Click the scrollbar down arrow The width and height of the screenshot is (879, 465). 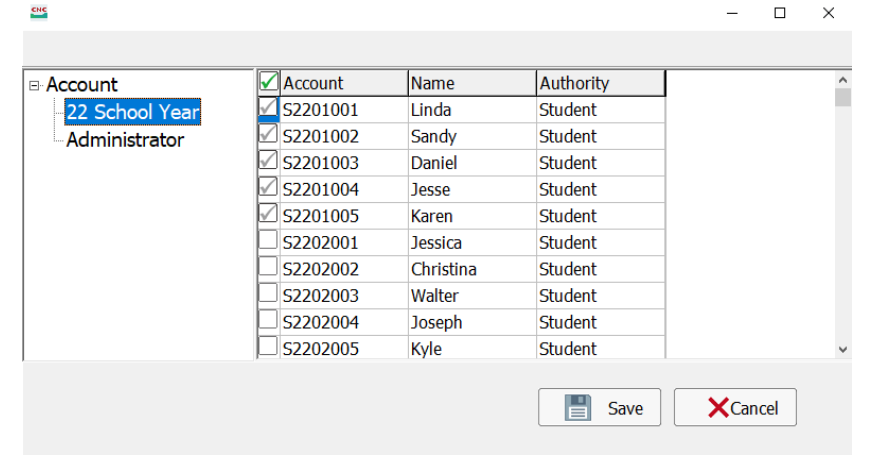(x=843, y=349)
